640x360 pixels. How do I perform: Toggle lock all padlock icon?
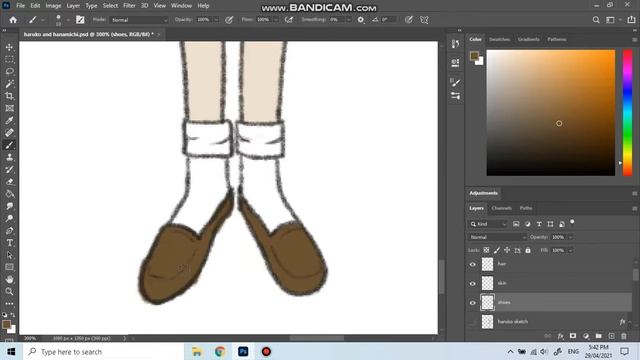528,250
